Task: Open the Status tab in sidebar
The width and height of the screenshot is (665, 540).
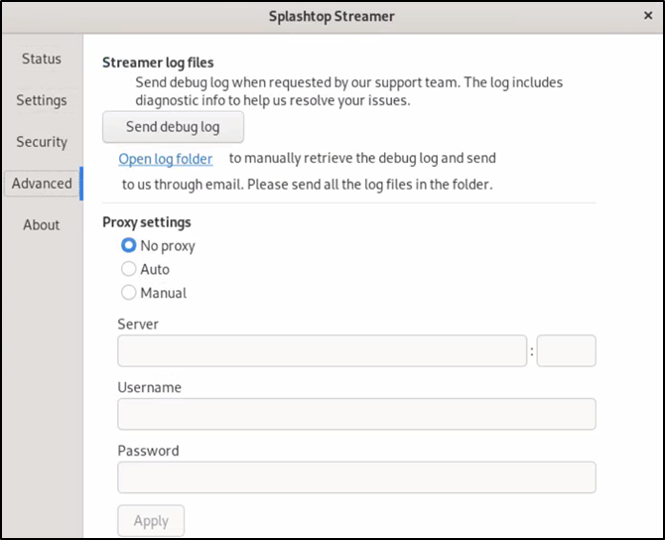Action: (x=42, y=59)
